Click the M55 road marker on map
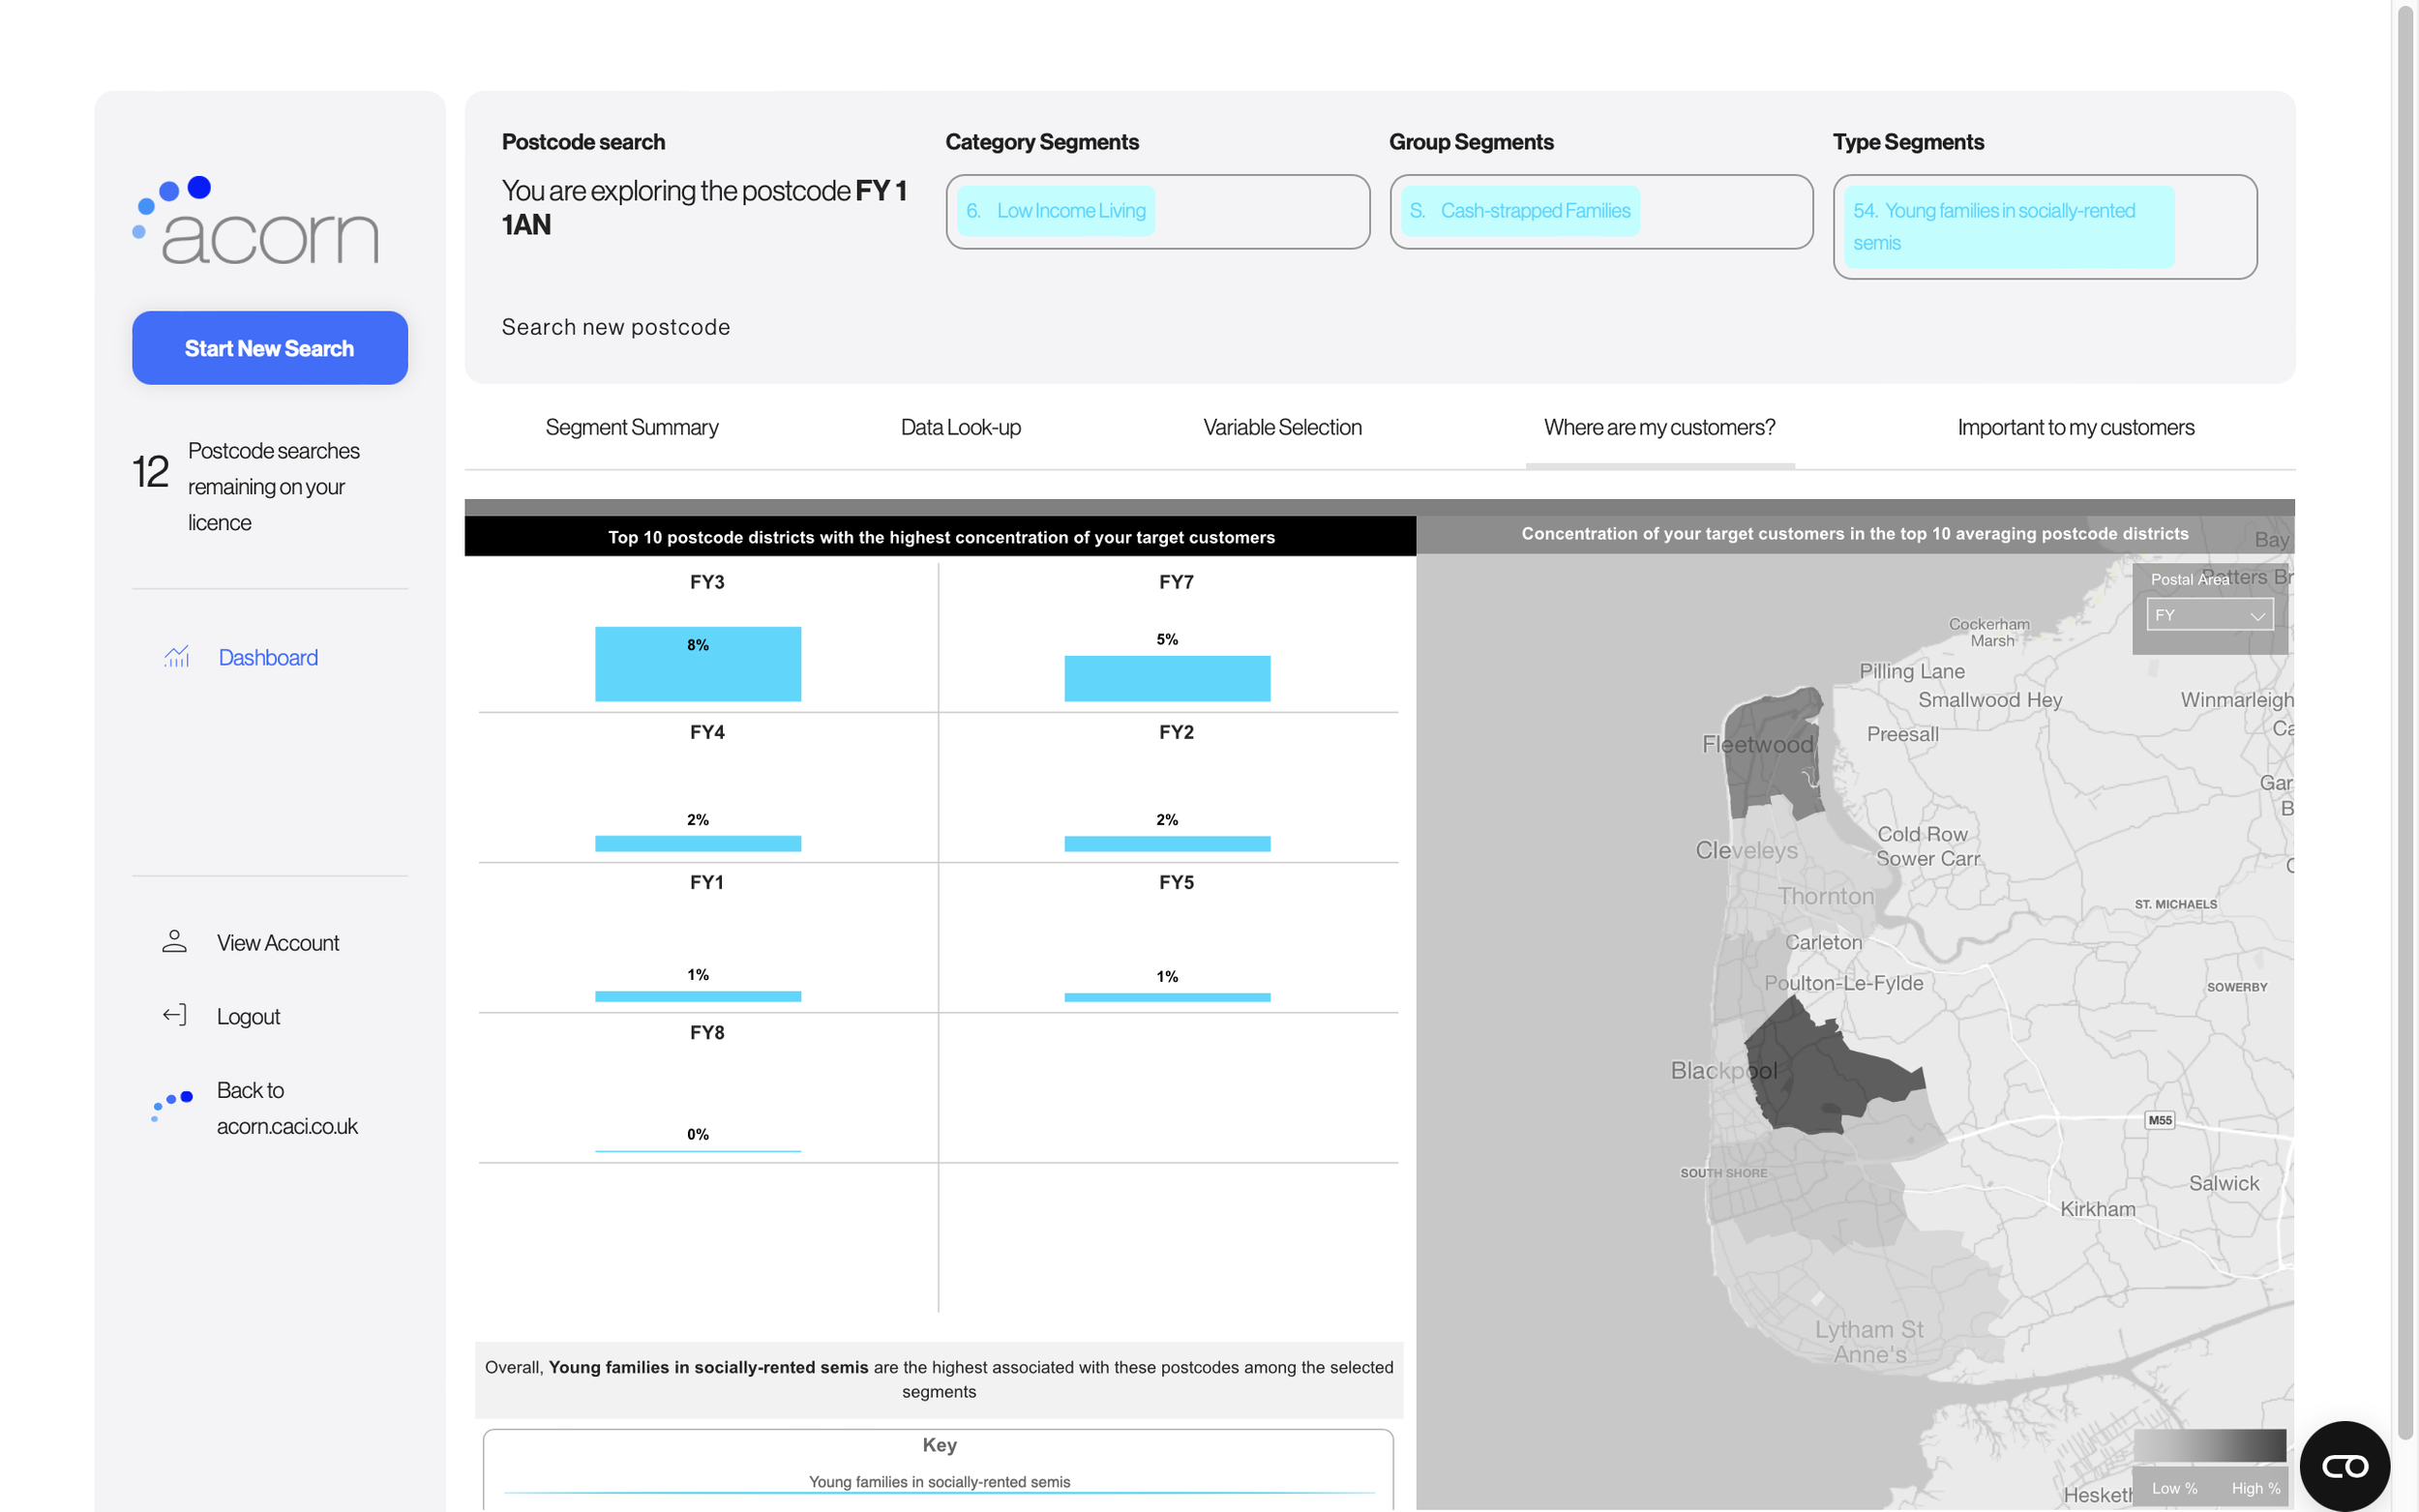 point(2159,1120)
